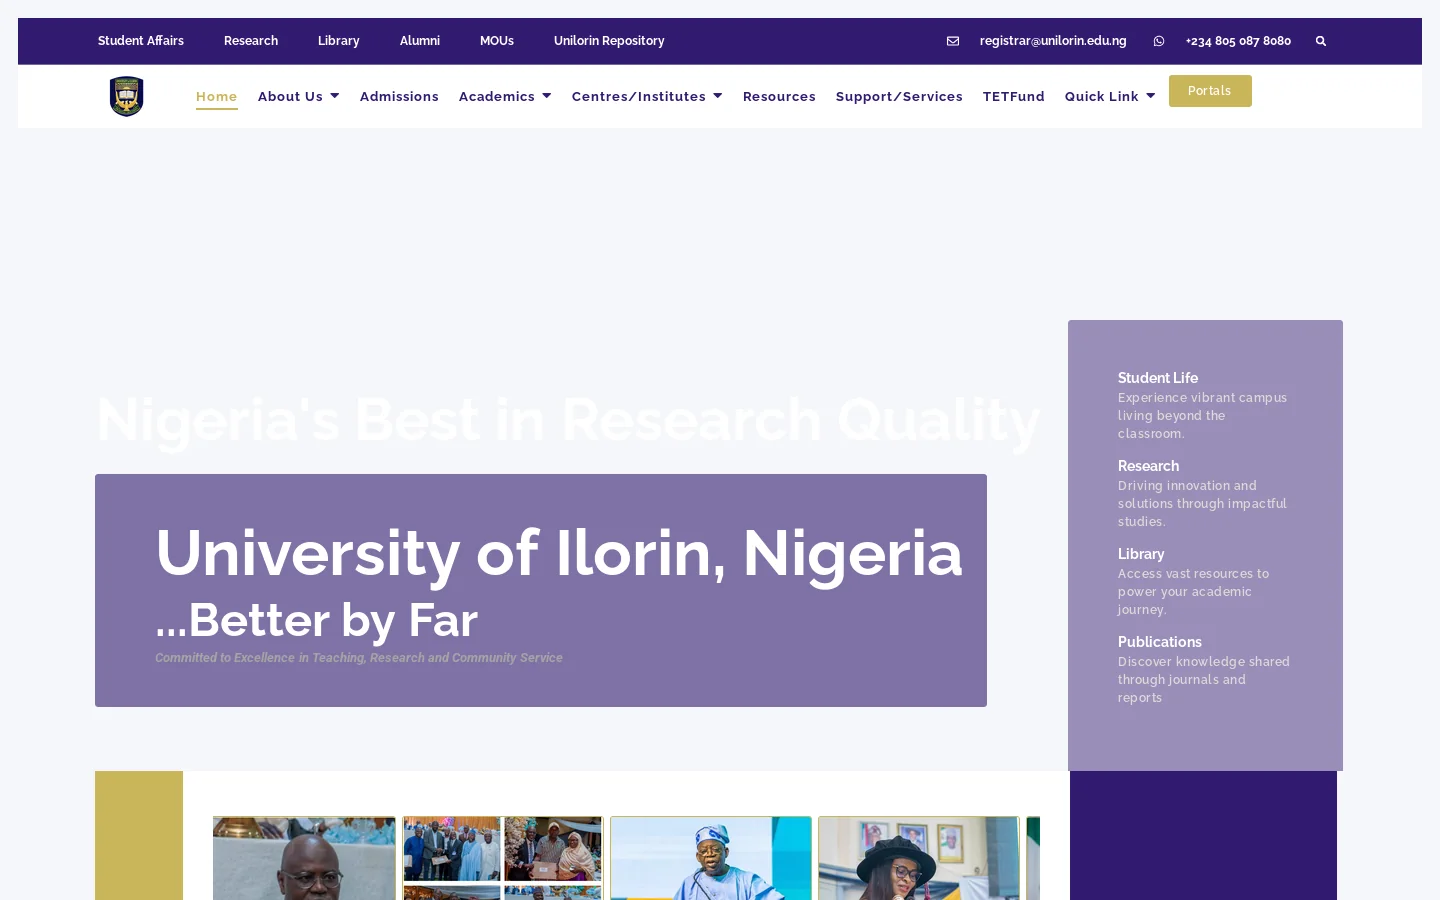
Task: Open the Research heading in side panel
Action: [1149, 466]
